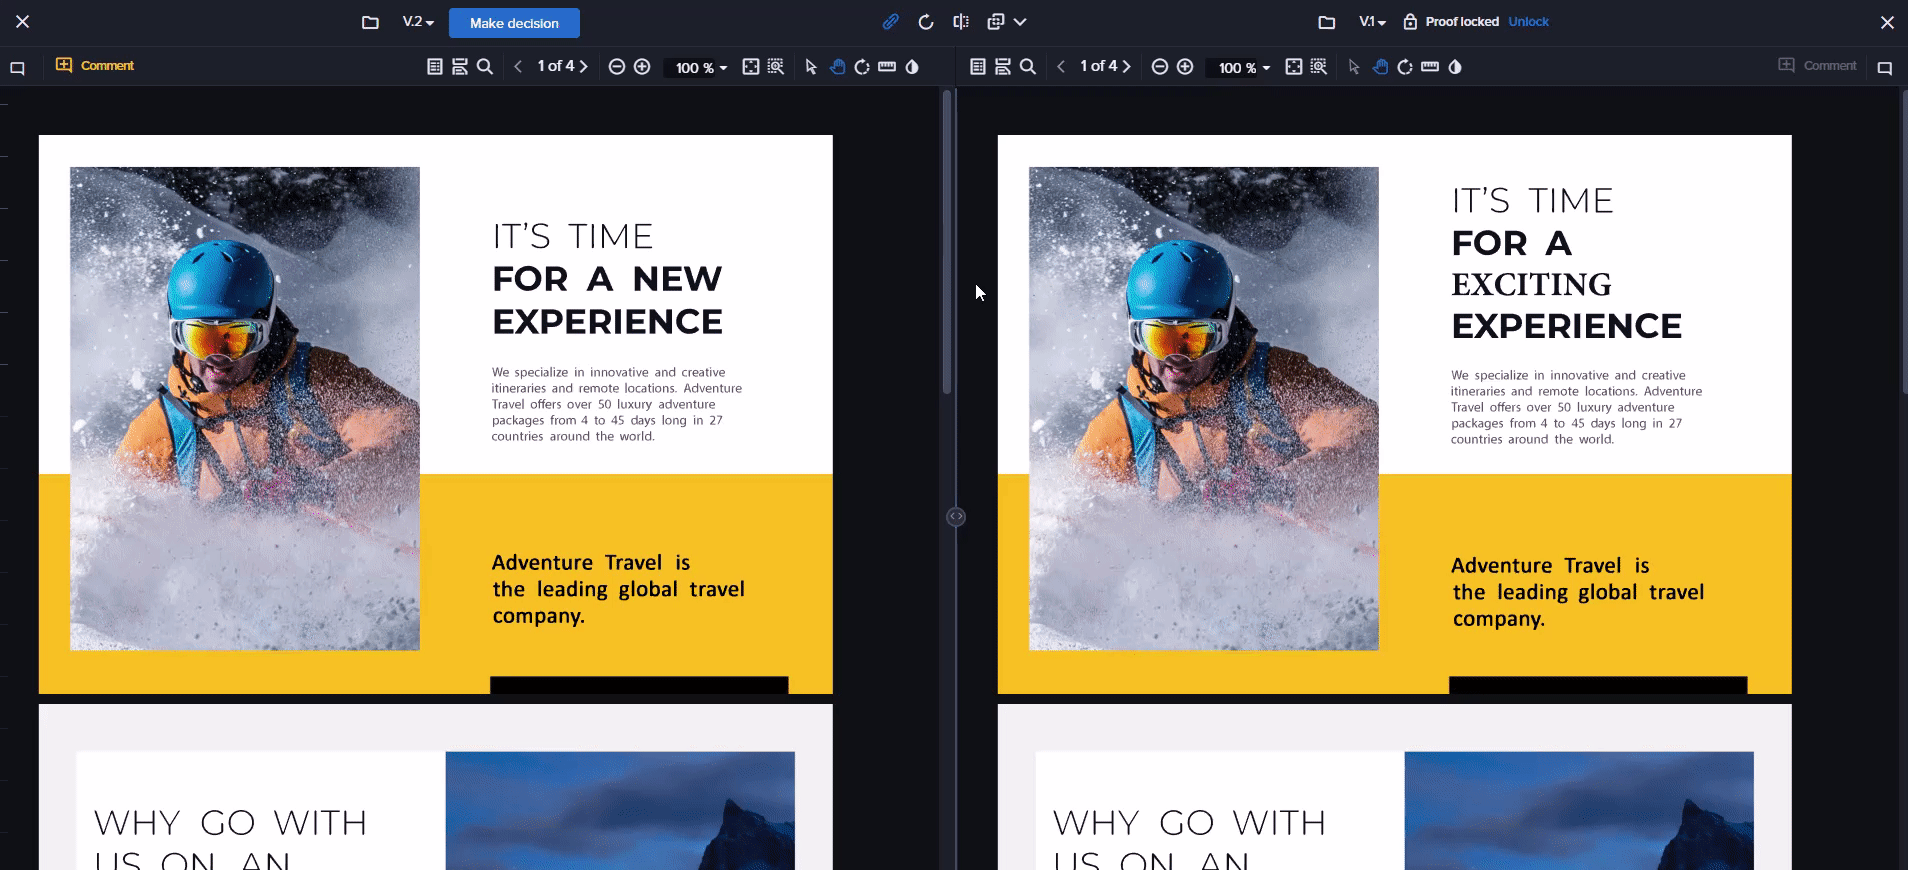The image size is (1908, 870).
Task: Click the '1 of 4' page indicator in the right pane
Action: click(x=1099, y=66)
